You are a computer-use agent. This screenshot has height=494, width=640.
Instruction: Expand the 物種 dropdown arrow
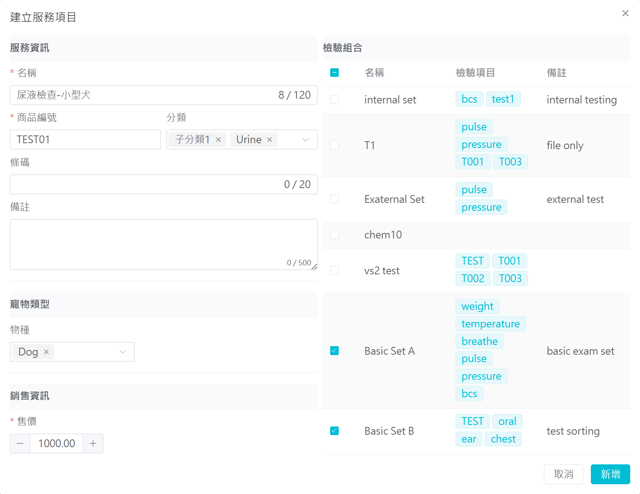[x=122, y=352]
